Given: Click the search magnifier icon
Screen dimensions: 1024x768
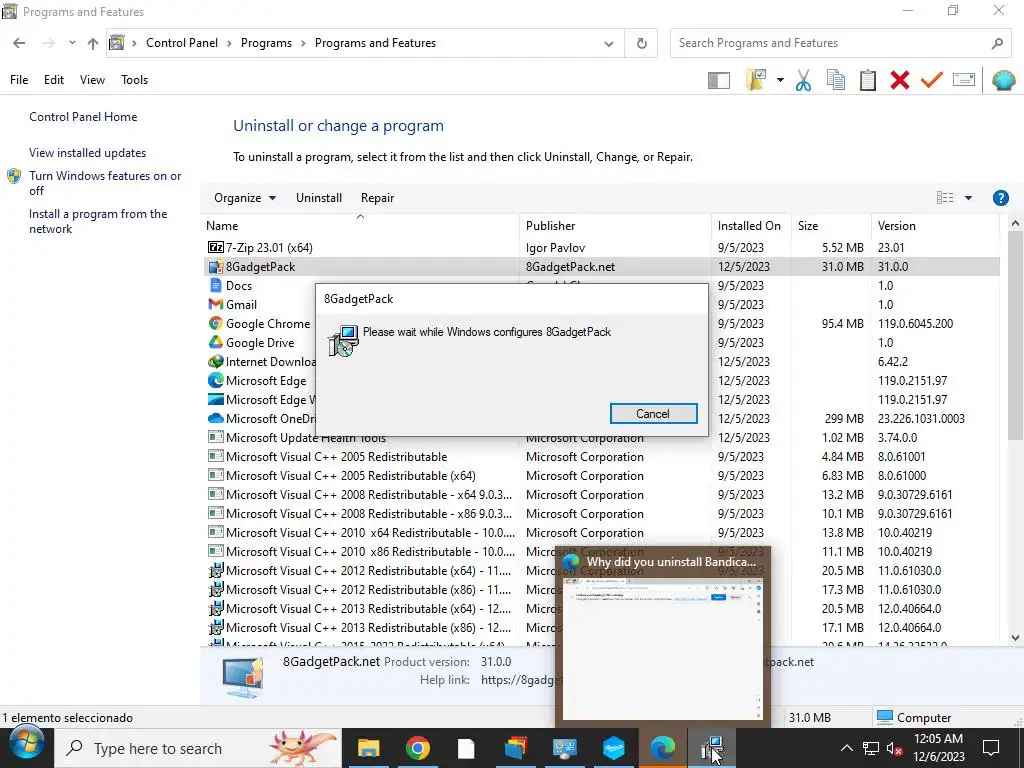Looking at the screenshot, I should pyautogui.click(x=997, y=43).
